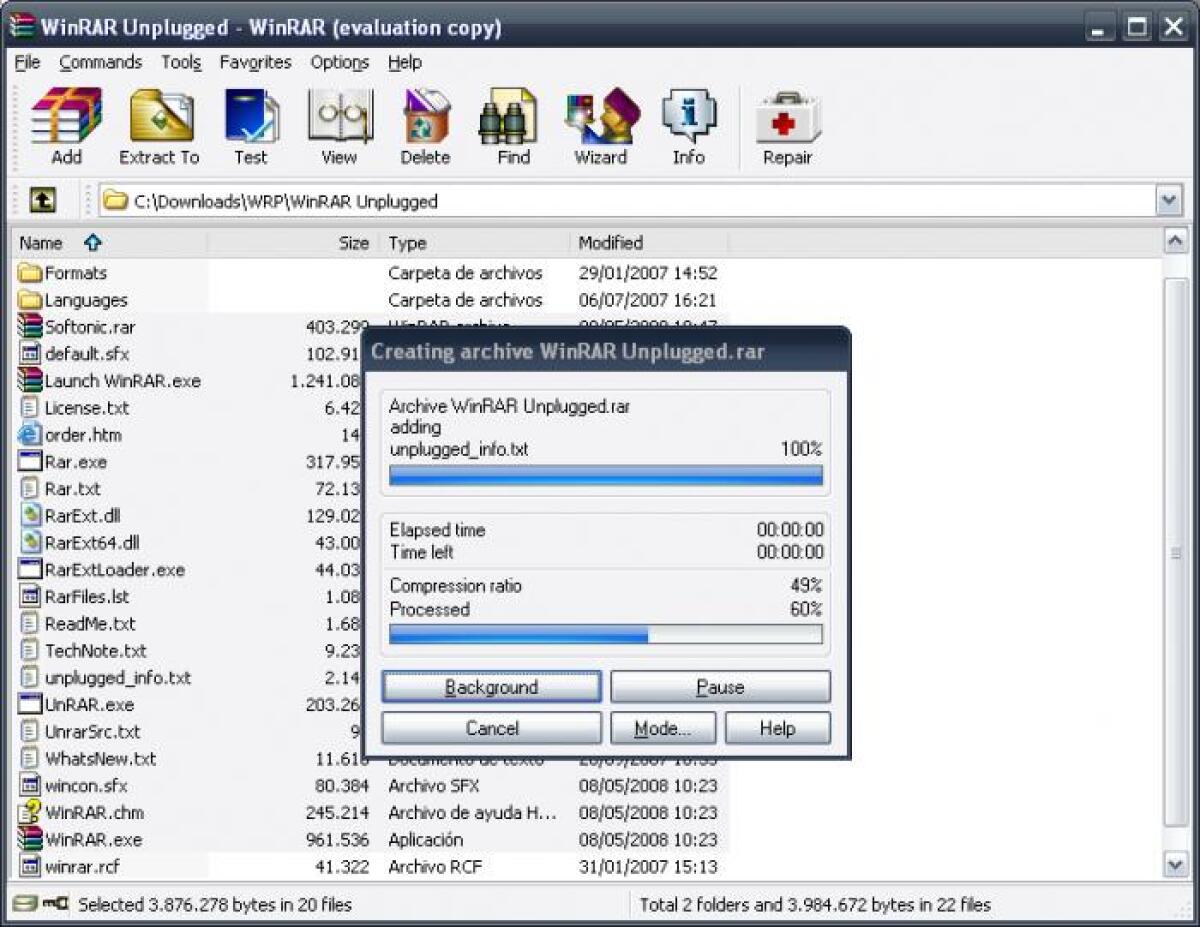Viewport: 1200px width, 927px height.
Task: Start the WinRAR Wizard
Action: point(598,120)
